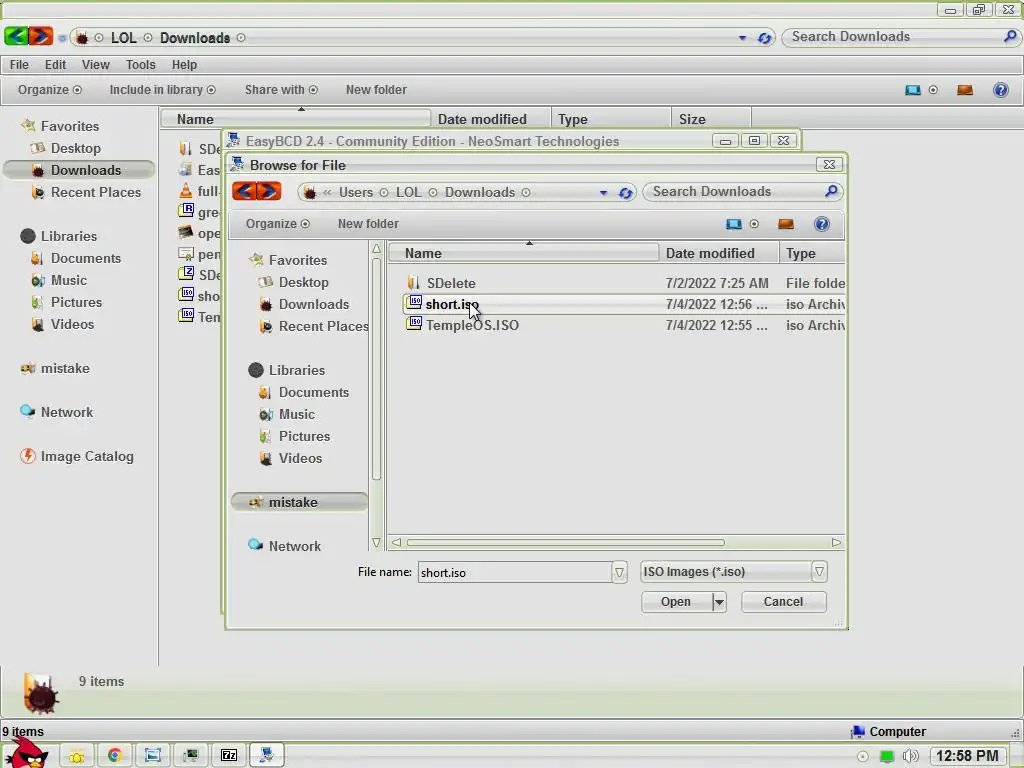Click the back arrow in Browse for File dialog
This screenshot has height=768, width=1024.
244,191
